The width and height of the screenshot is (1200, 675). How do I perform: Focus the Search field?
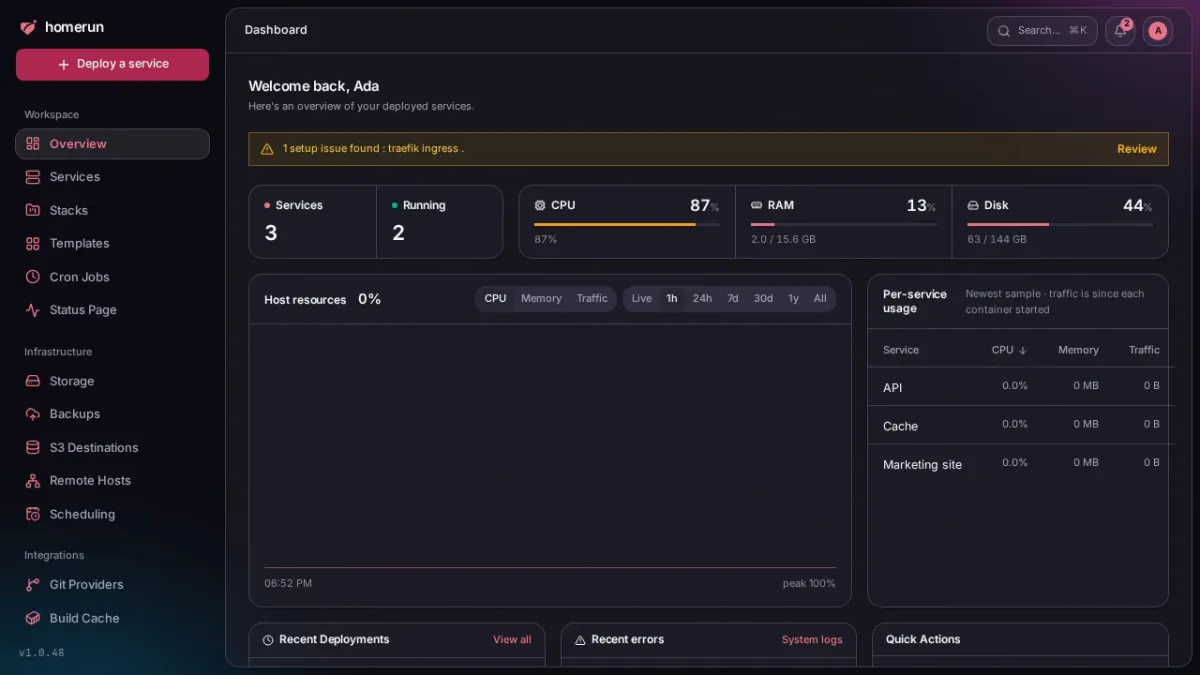[1042, 31]
